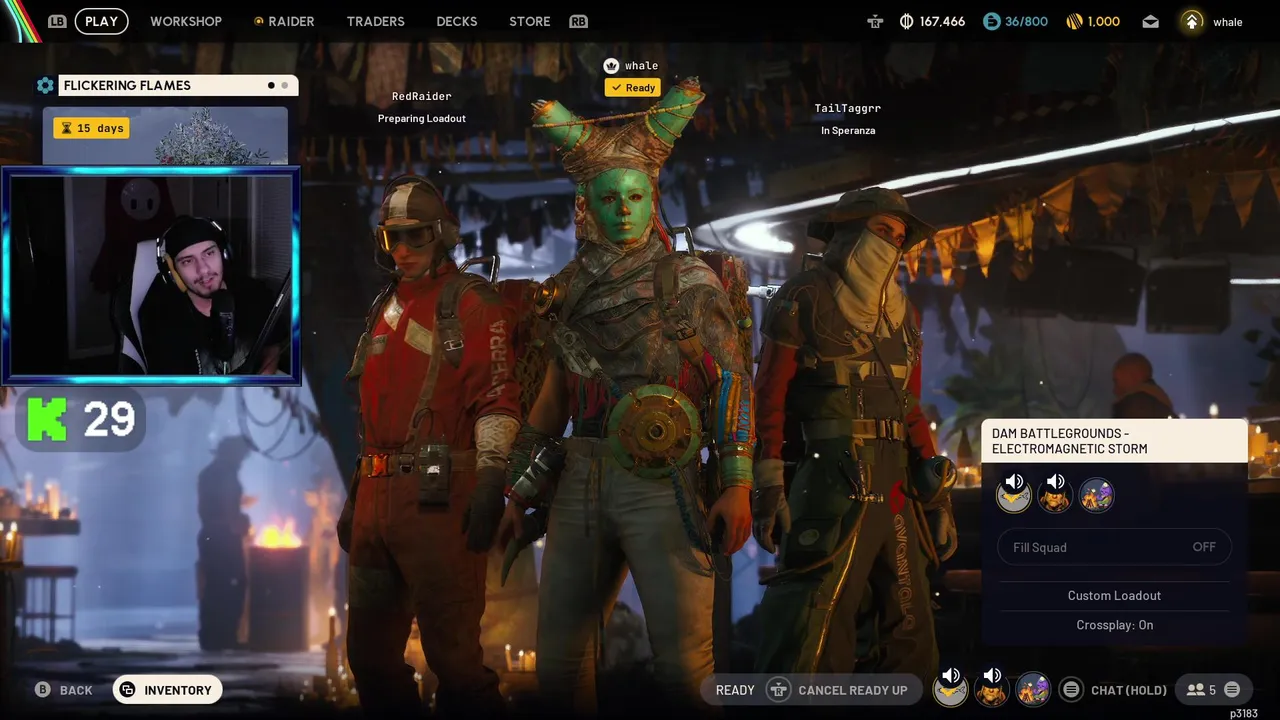1280x720 pixels.
Task: Click the crown icon beside whale
Action: click(x=611, y=65)
